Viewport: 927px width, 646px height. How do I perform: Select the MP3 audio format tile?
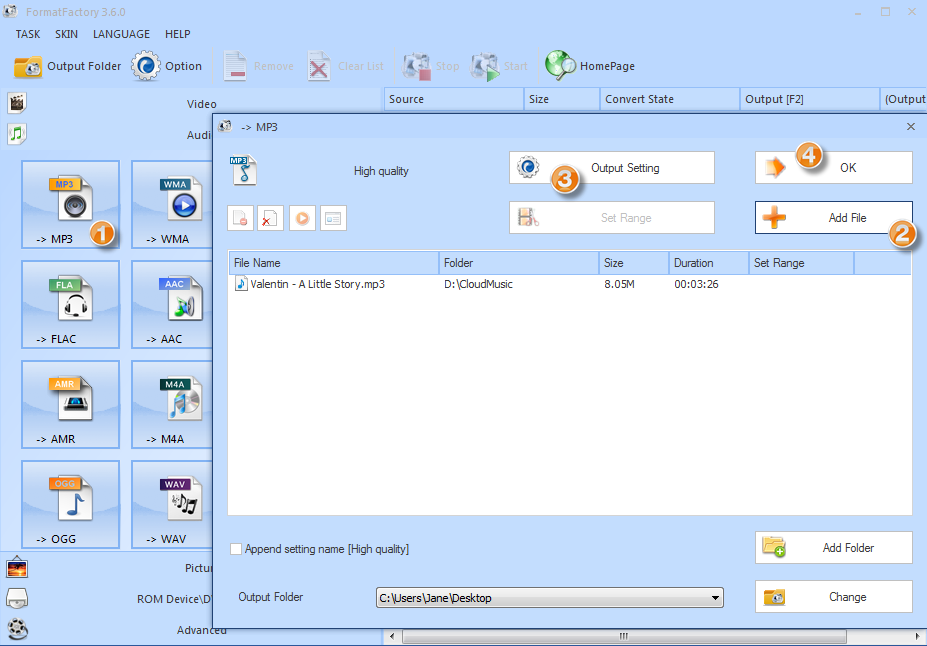tap(69, 204)
